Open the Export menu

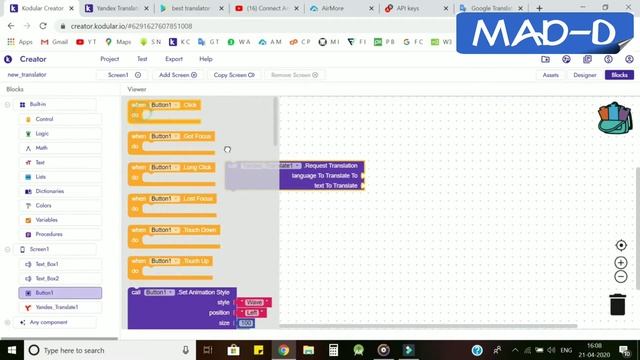[174, 59]
